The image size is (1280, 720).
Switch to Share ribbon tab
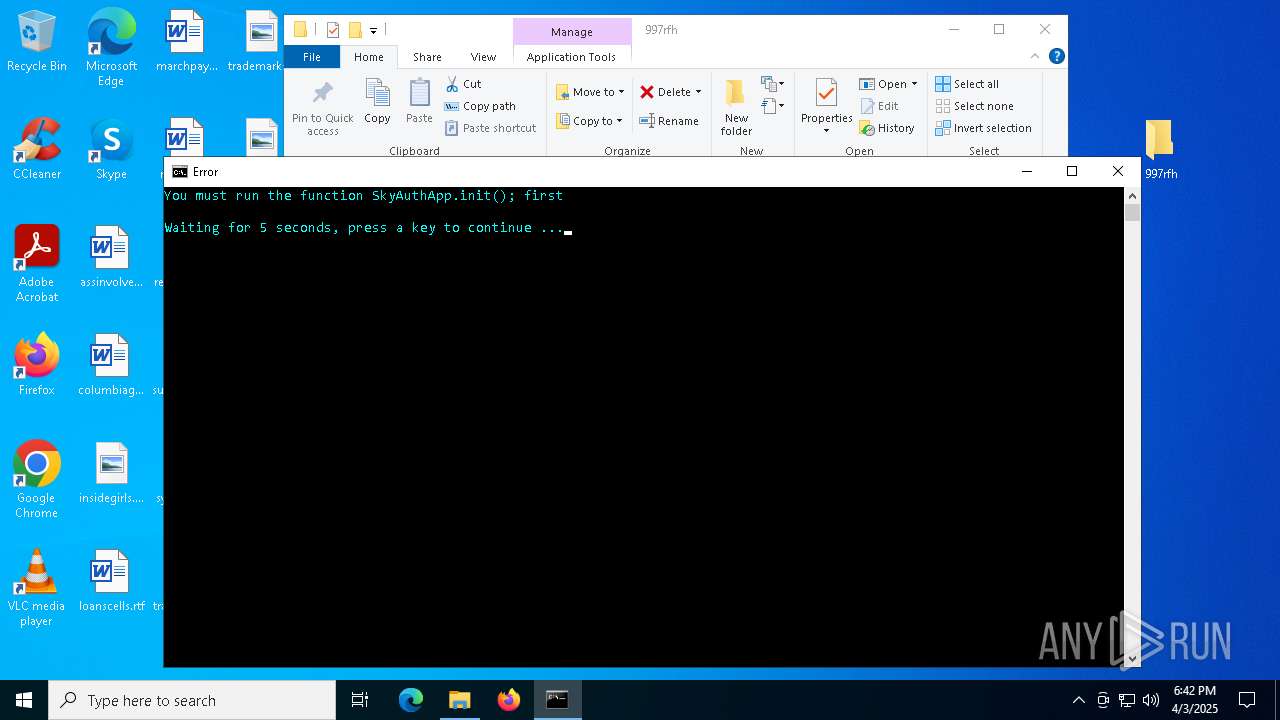click(427, 57)
